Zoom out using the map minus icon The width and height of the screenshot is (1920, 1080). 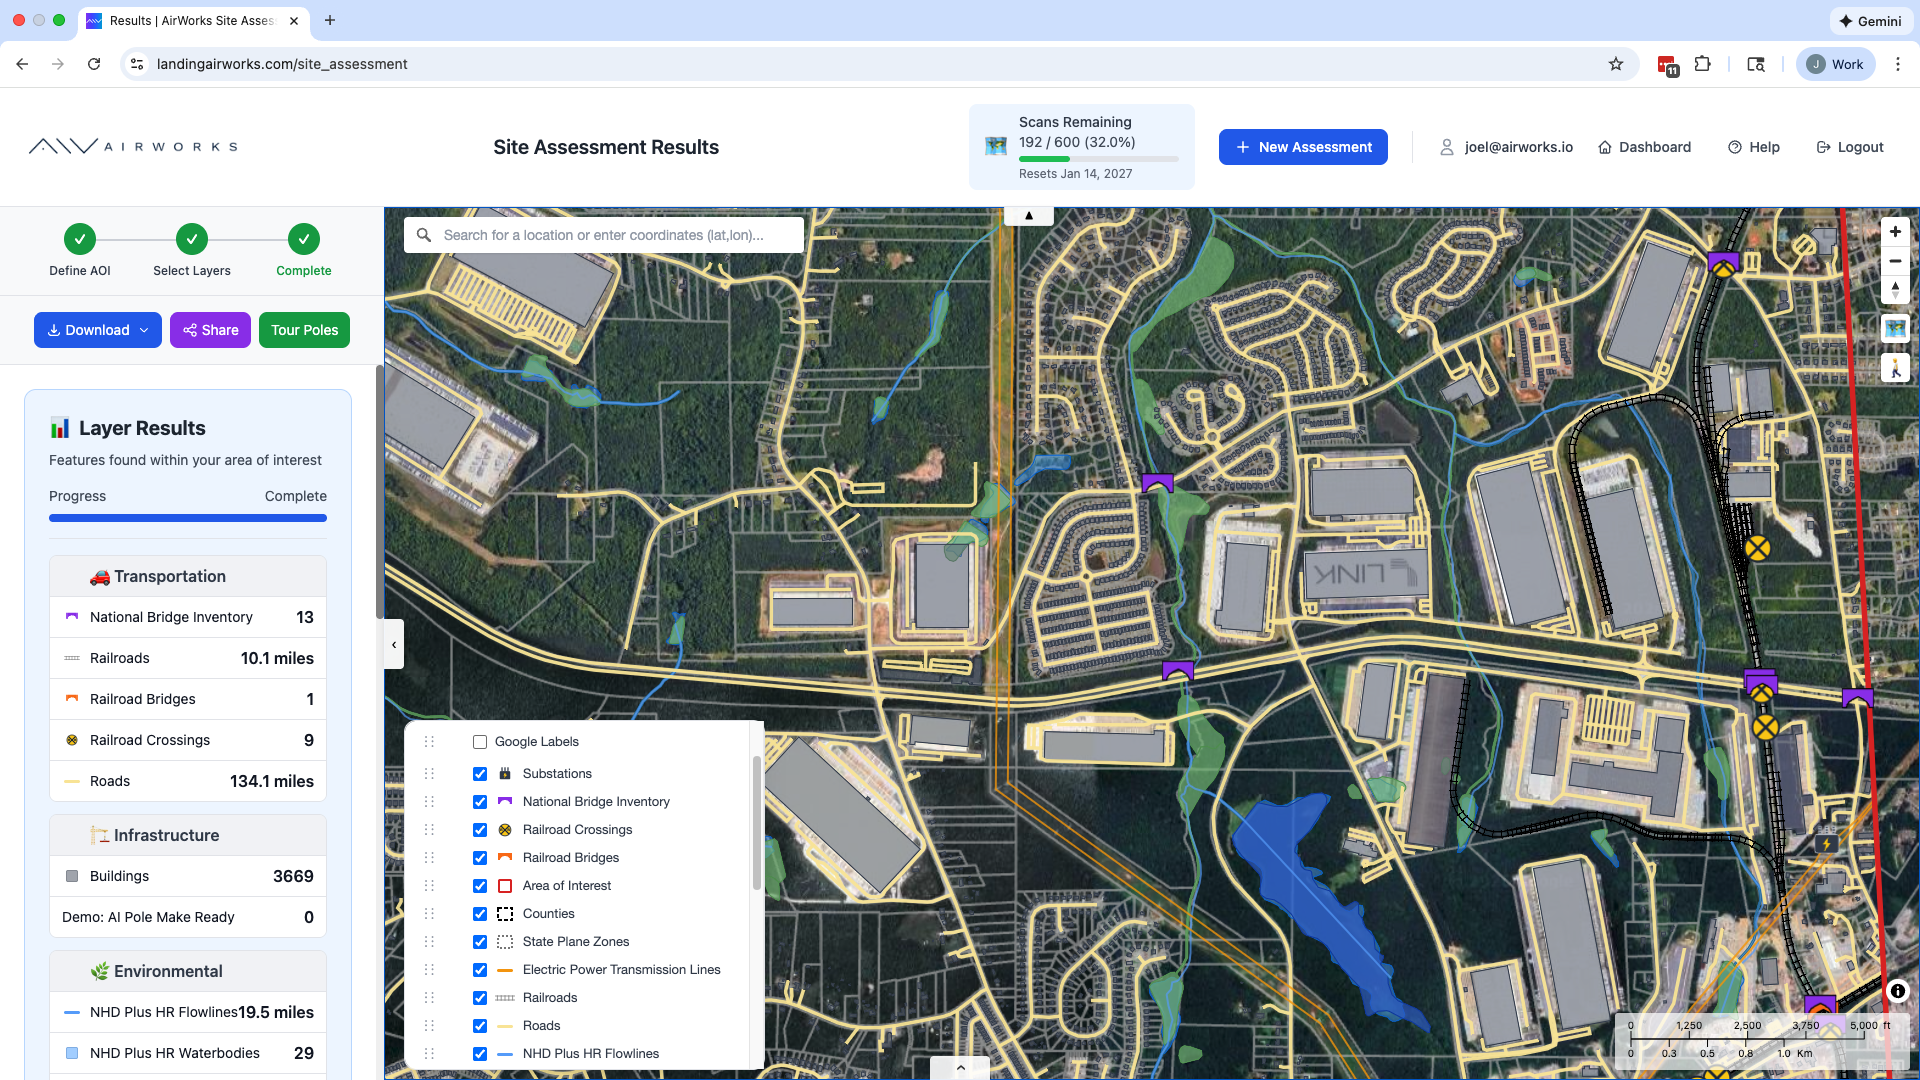pyautogui.click(x=1895, y=261)
